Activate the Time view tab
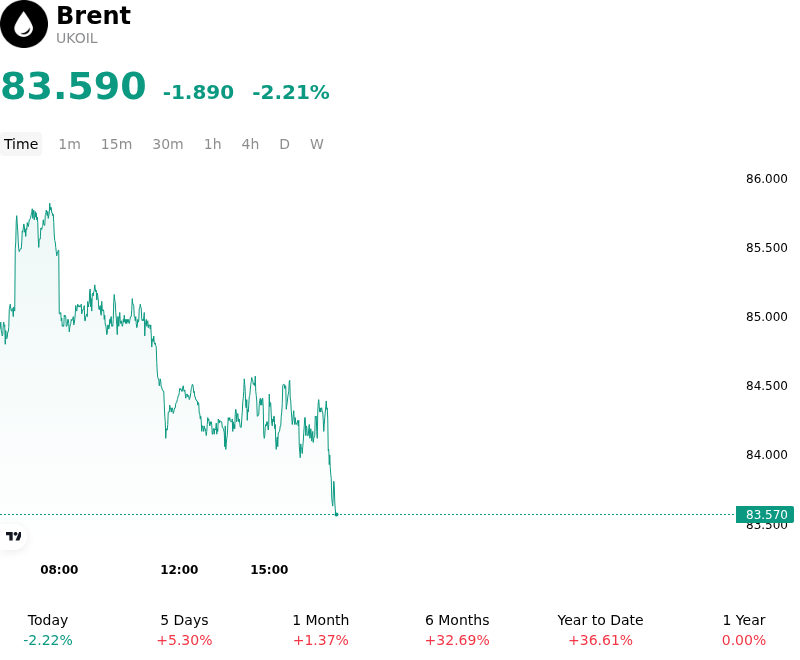This screenshot has width=800, height=660. [x=21, y=144]
